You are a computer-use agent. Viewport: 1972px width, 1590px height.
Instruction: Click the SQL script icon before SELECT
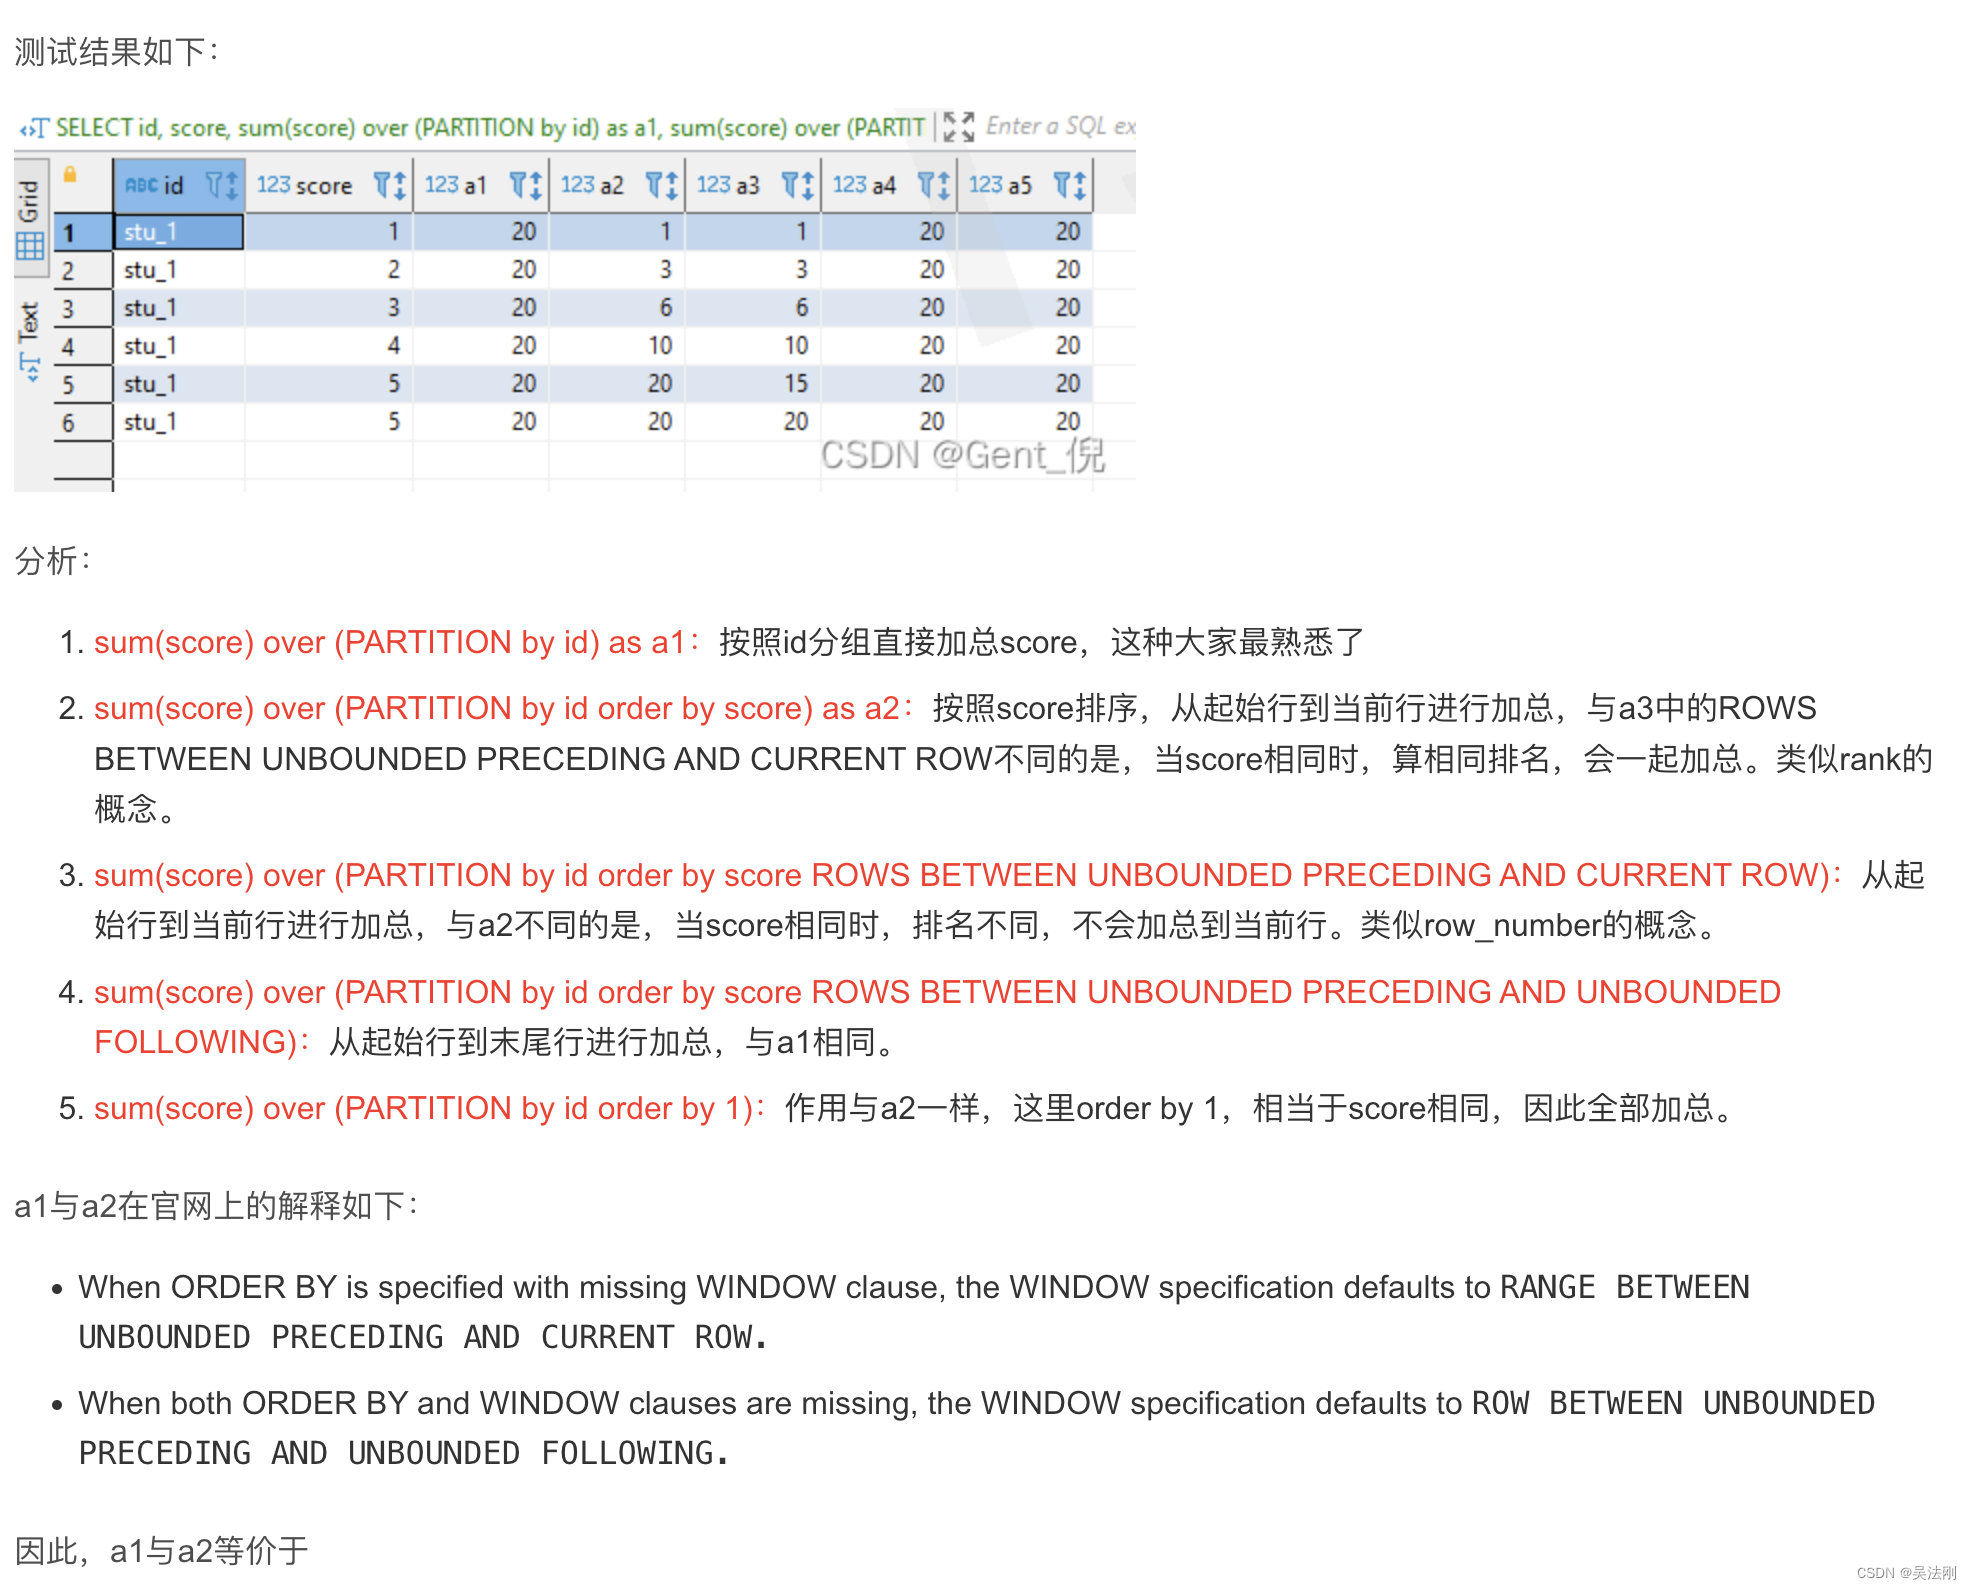pos(33,129)
